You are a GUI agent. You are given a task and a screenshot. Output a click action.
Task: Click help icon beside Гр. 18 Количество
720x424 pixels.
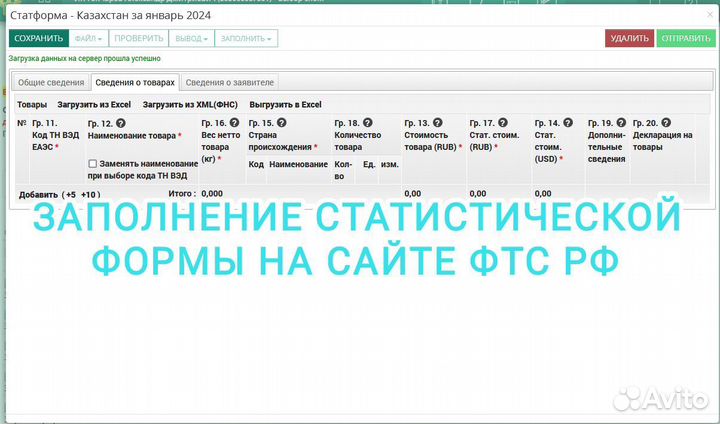click(x=367, y=123)
